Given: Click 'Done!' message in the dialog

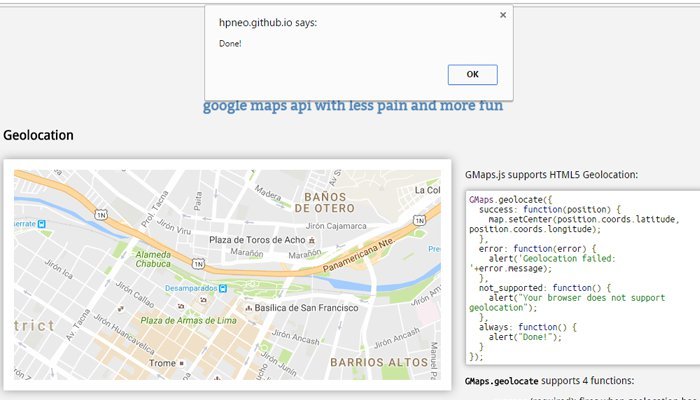Looking at the screenshot, I should click(230, 44).
